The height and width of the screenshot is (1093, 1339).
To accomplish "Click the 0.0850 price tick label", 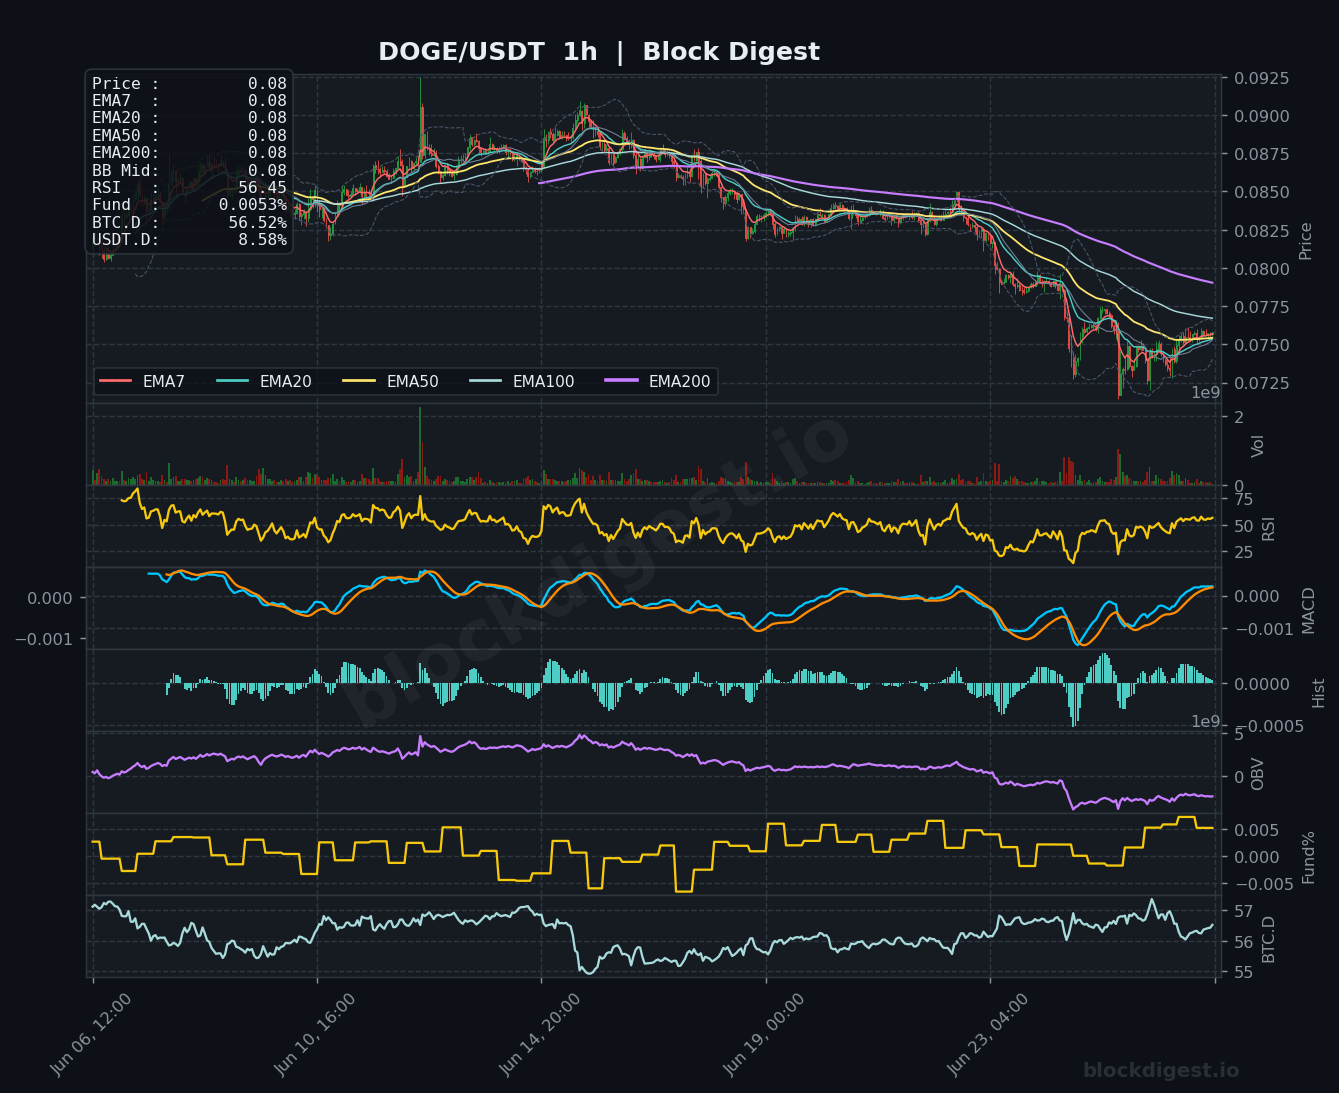I will [x=1261, y=192].
